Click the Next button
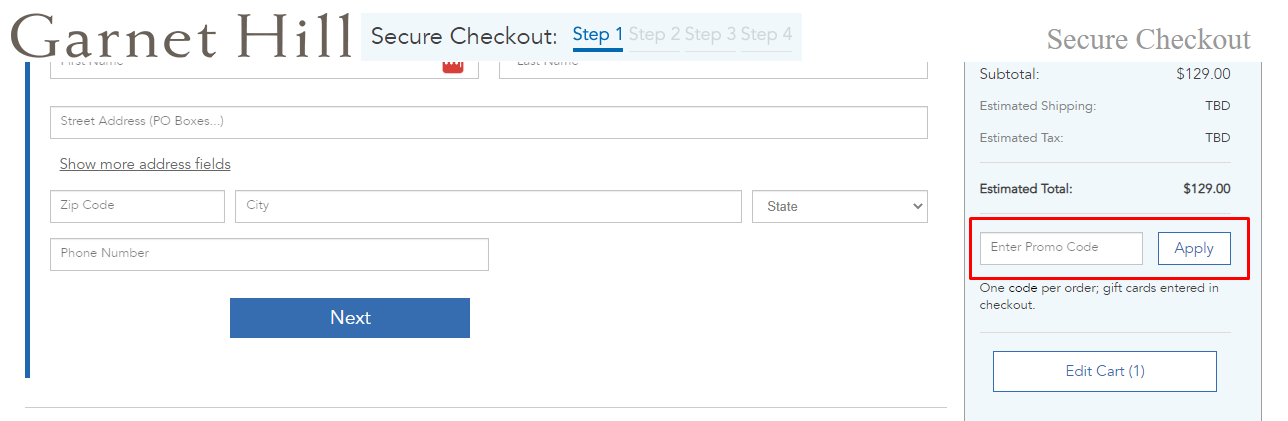 click(x=350, y=318)
